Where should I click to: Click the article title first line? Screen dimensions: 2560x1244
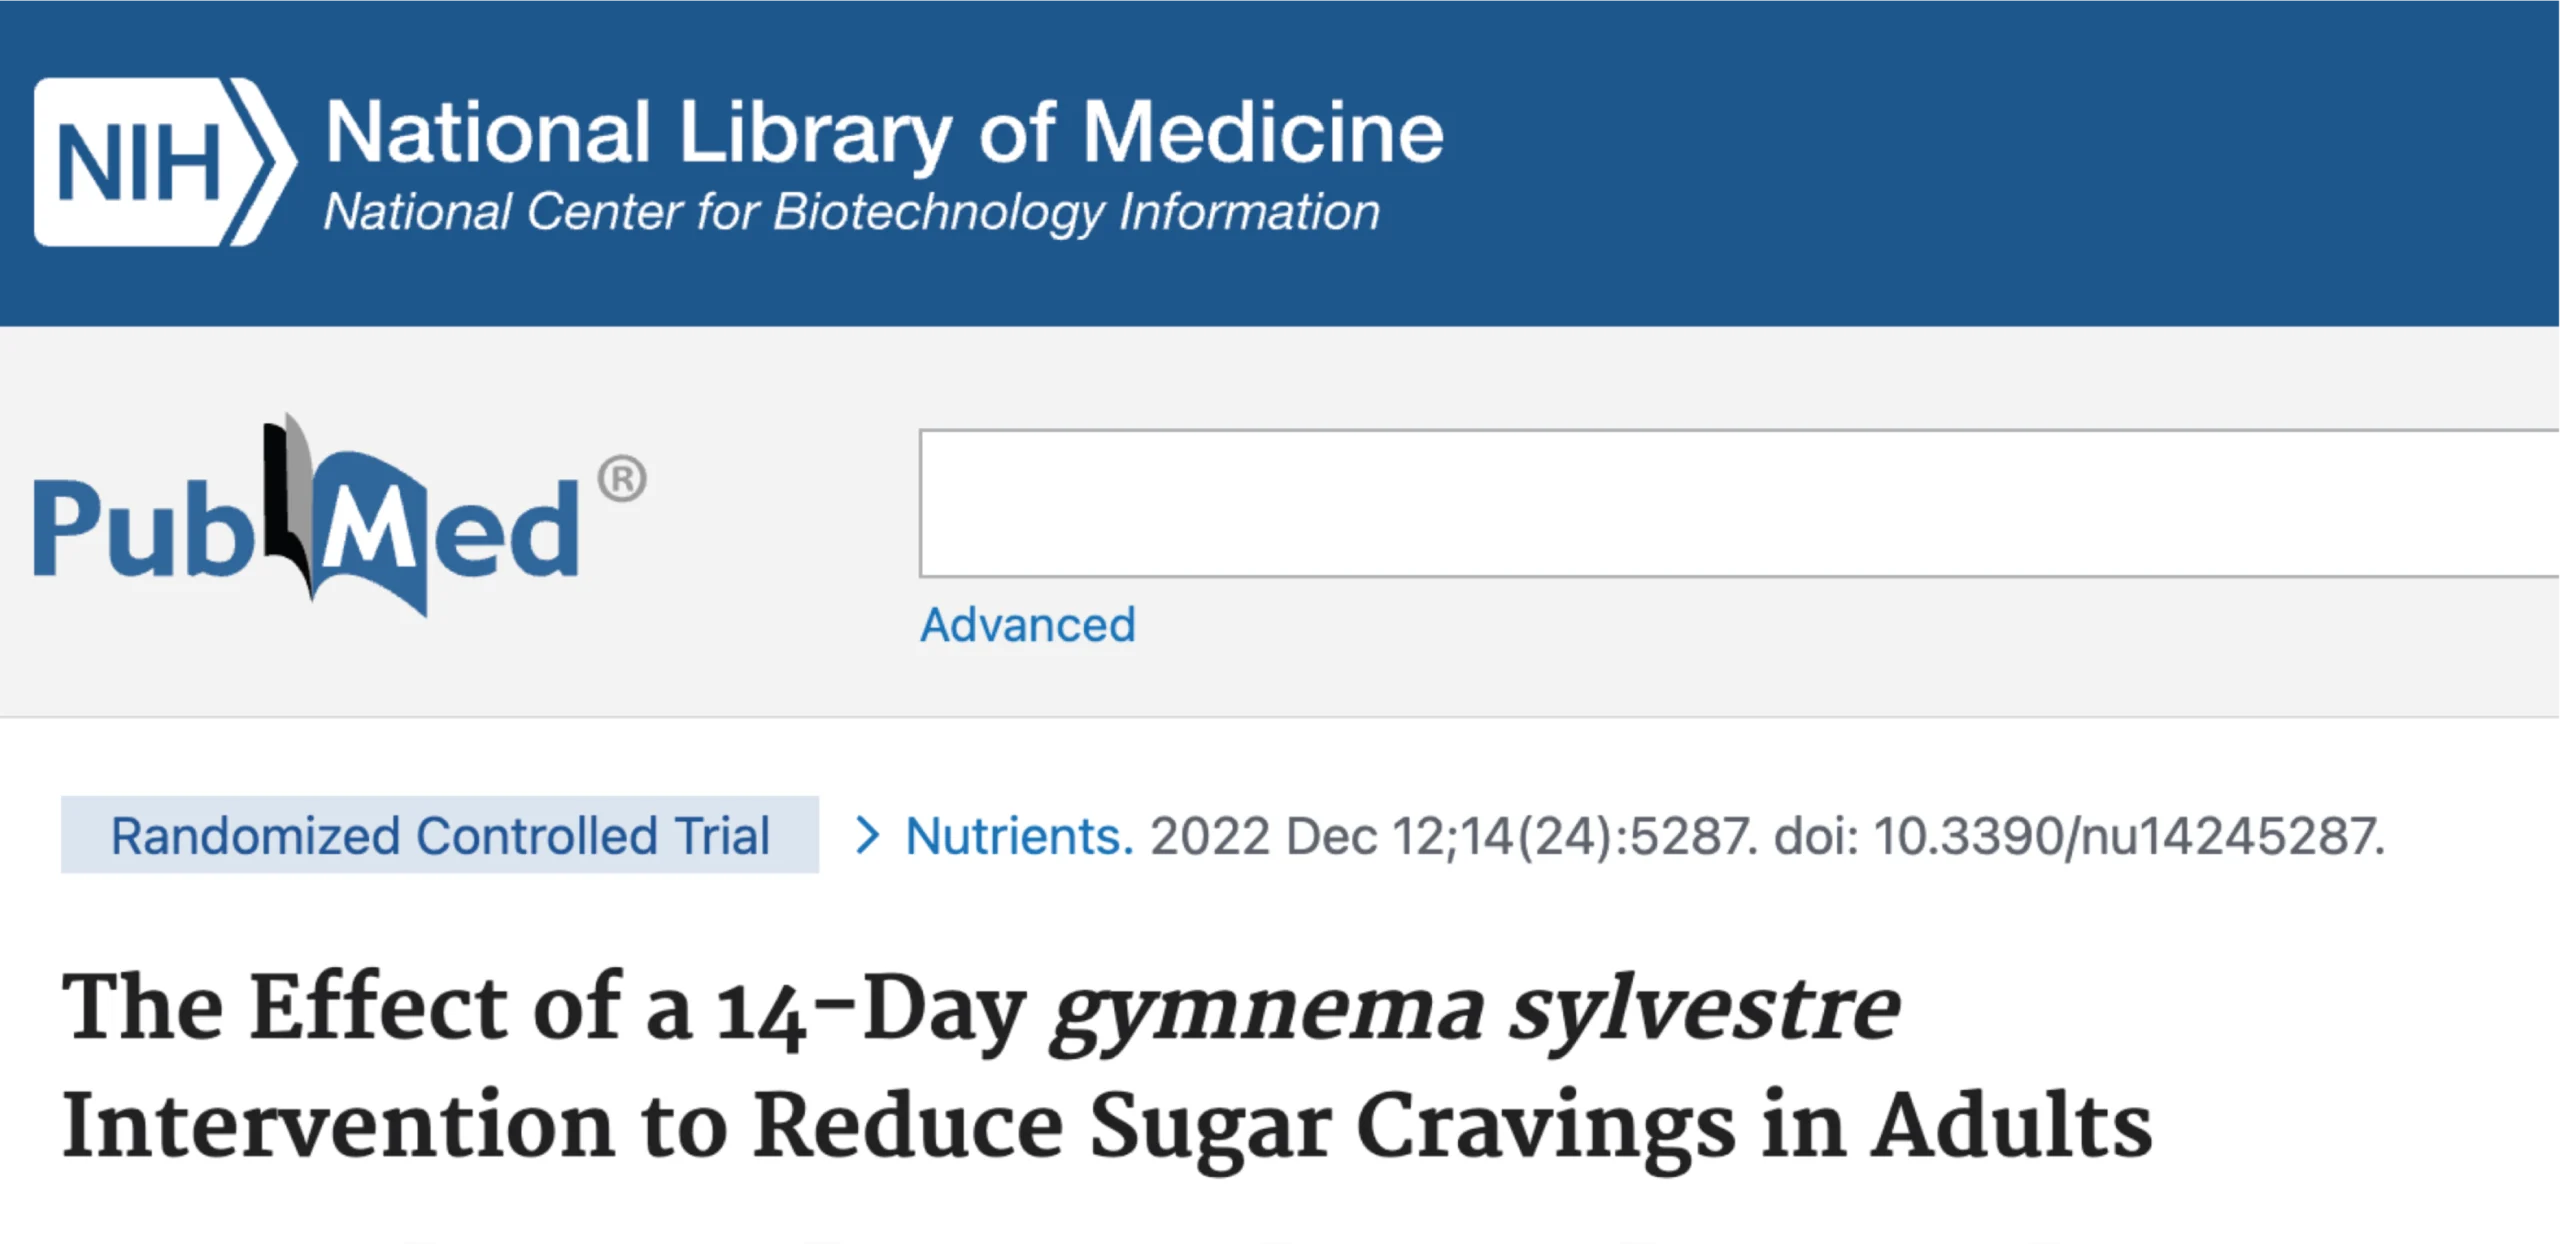pos(981,1010)
